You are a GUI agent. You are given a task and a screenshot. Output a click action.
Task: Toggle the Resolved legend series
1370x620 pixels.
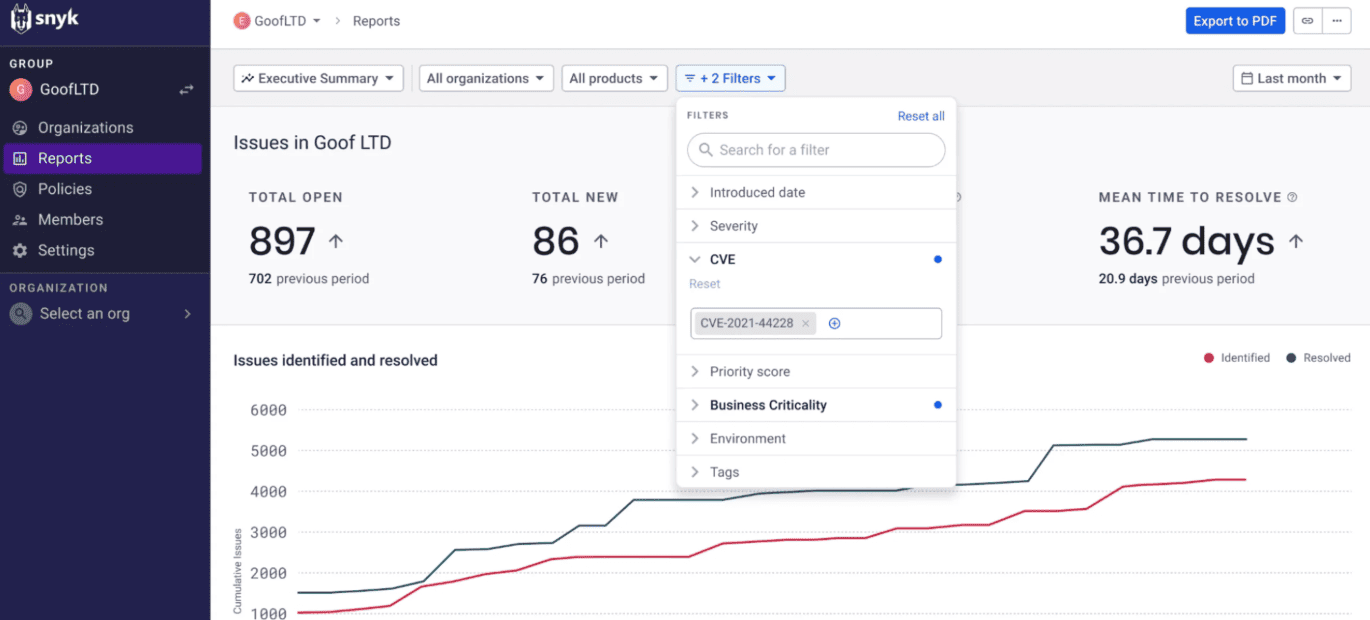(1318, 358)
